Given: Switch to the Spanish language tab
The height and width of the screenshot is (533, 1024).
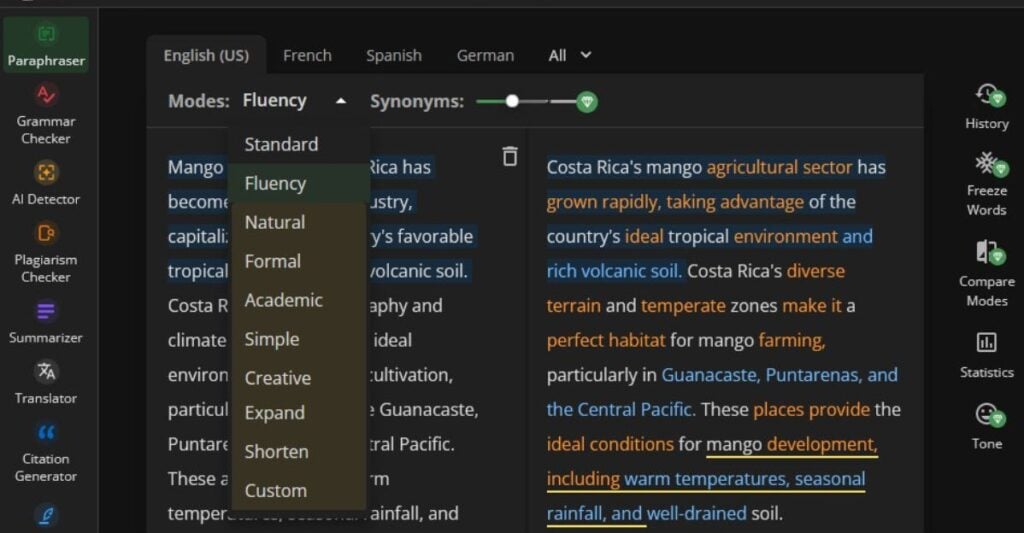Looking at the screenshot, I should (x=393, y=56).
